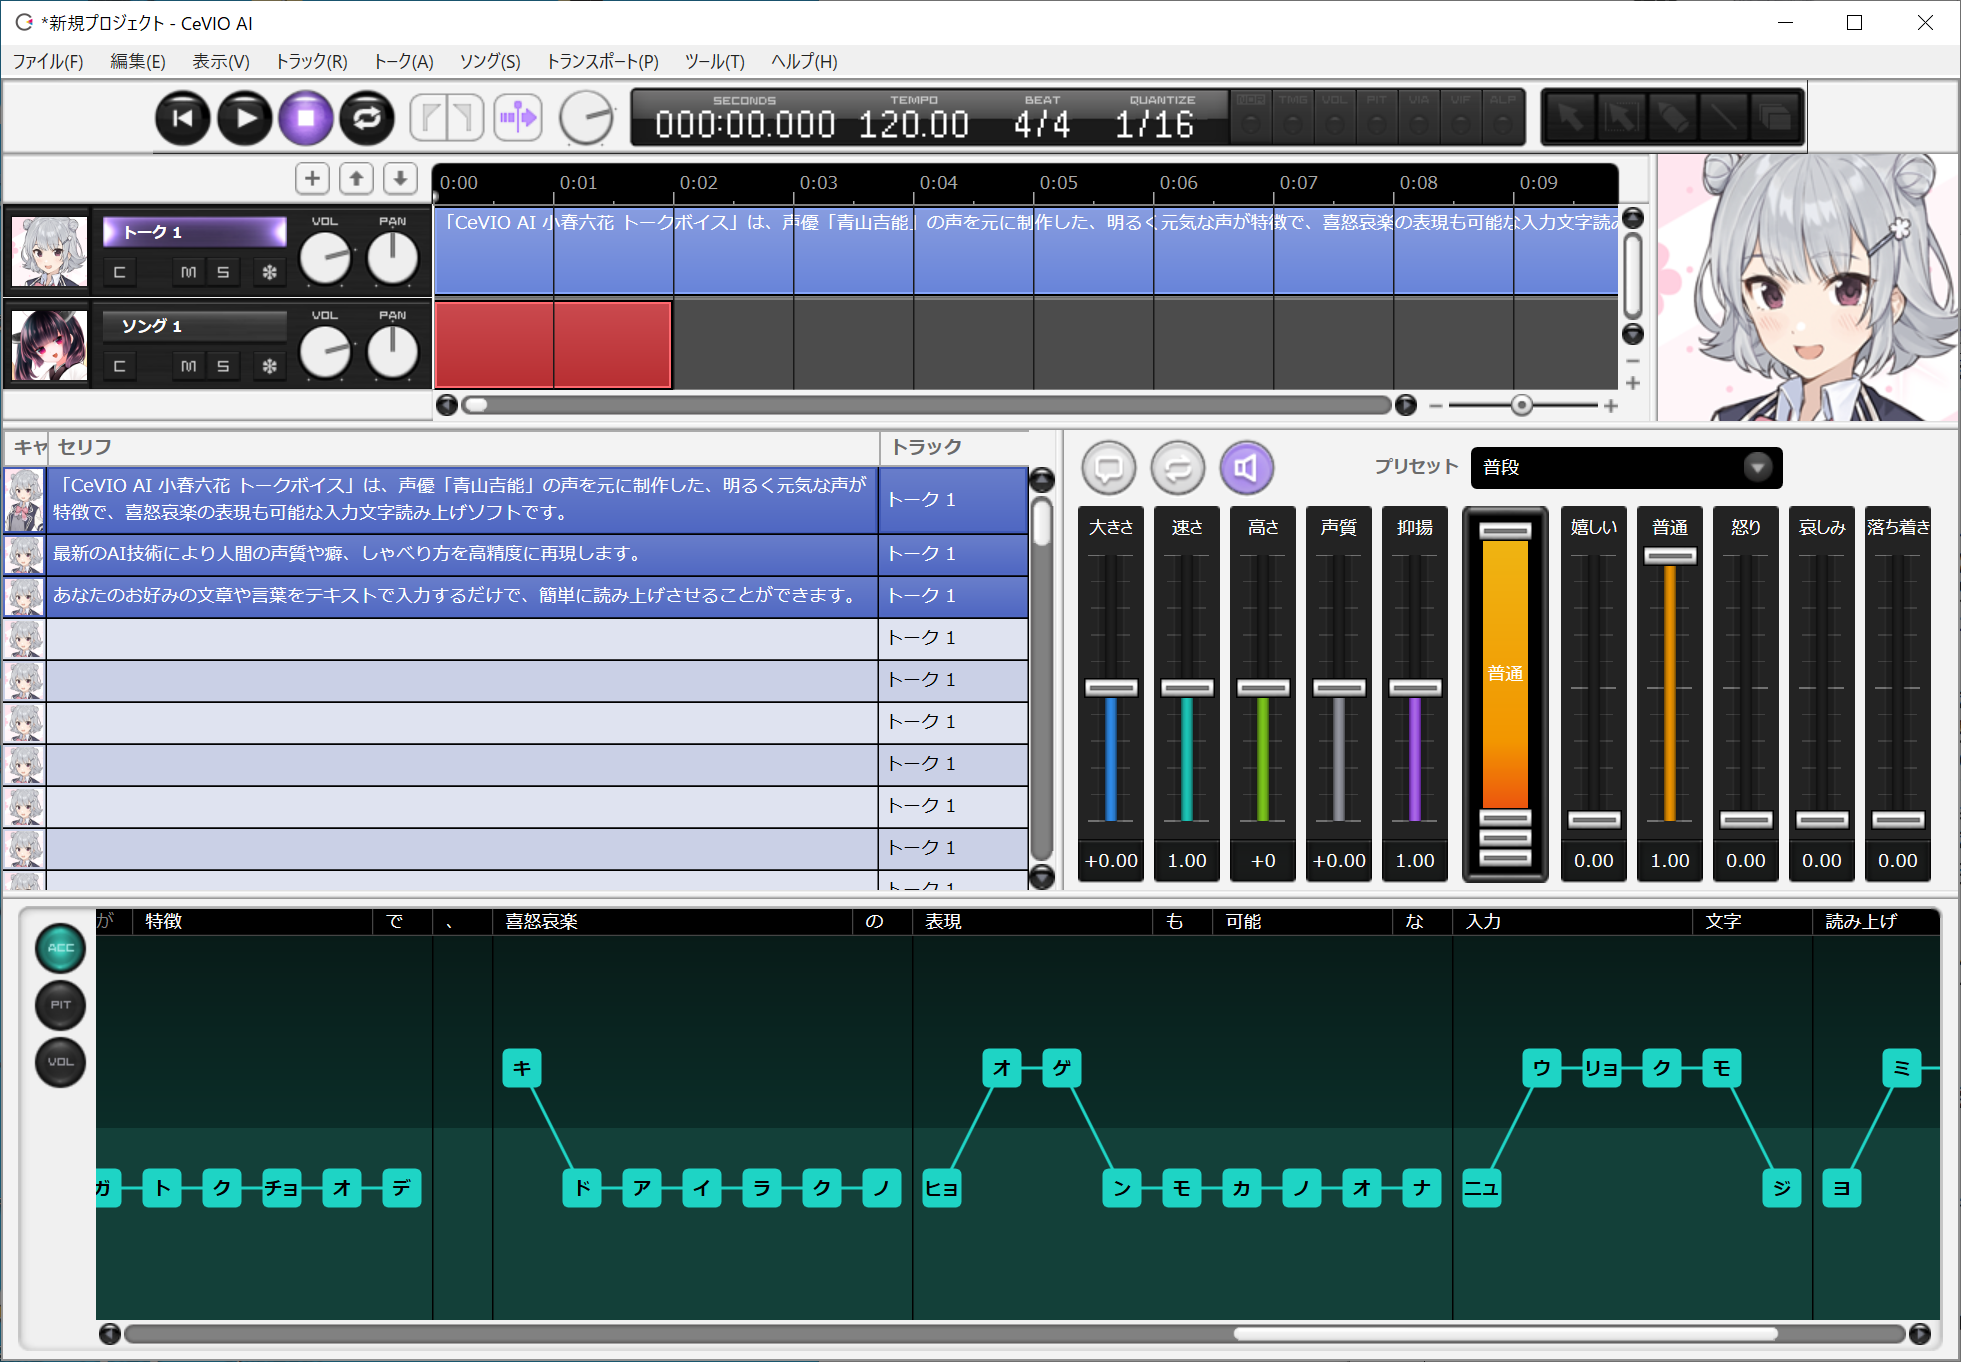
Task: Click the purple stop button
Action: [x=306, y=119]
